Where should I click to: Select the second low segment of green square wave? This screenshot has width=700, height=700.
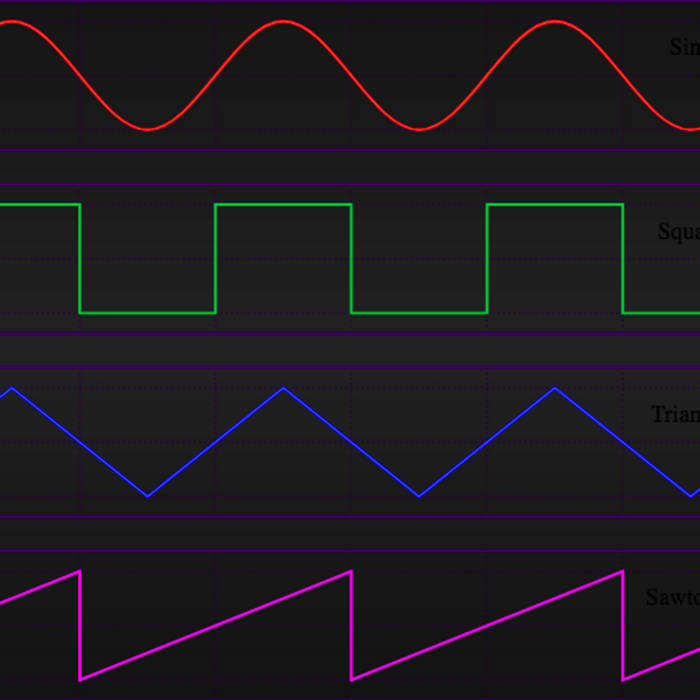(419, 313)
